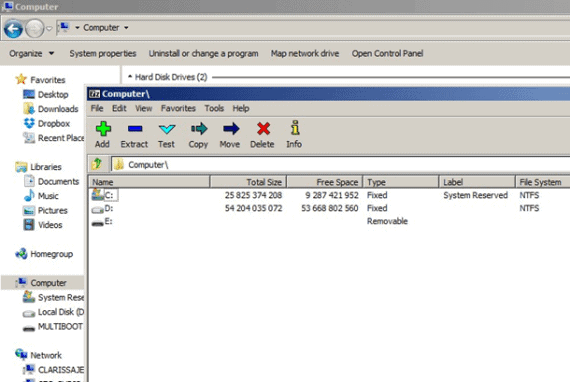Screen dimensions: 570x382
Task: Open MULTIBOOT drive in sidebar
Action: coord(53,326)
